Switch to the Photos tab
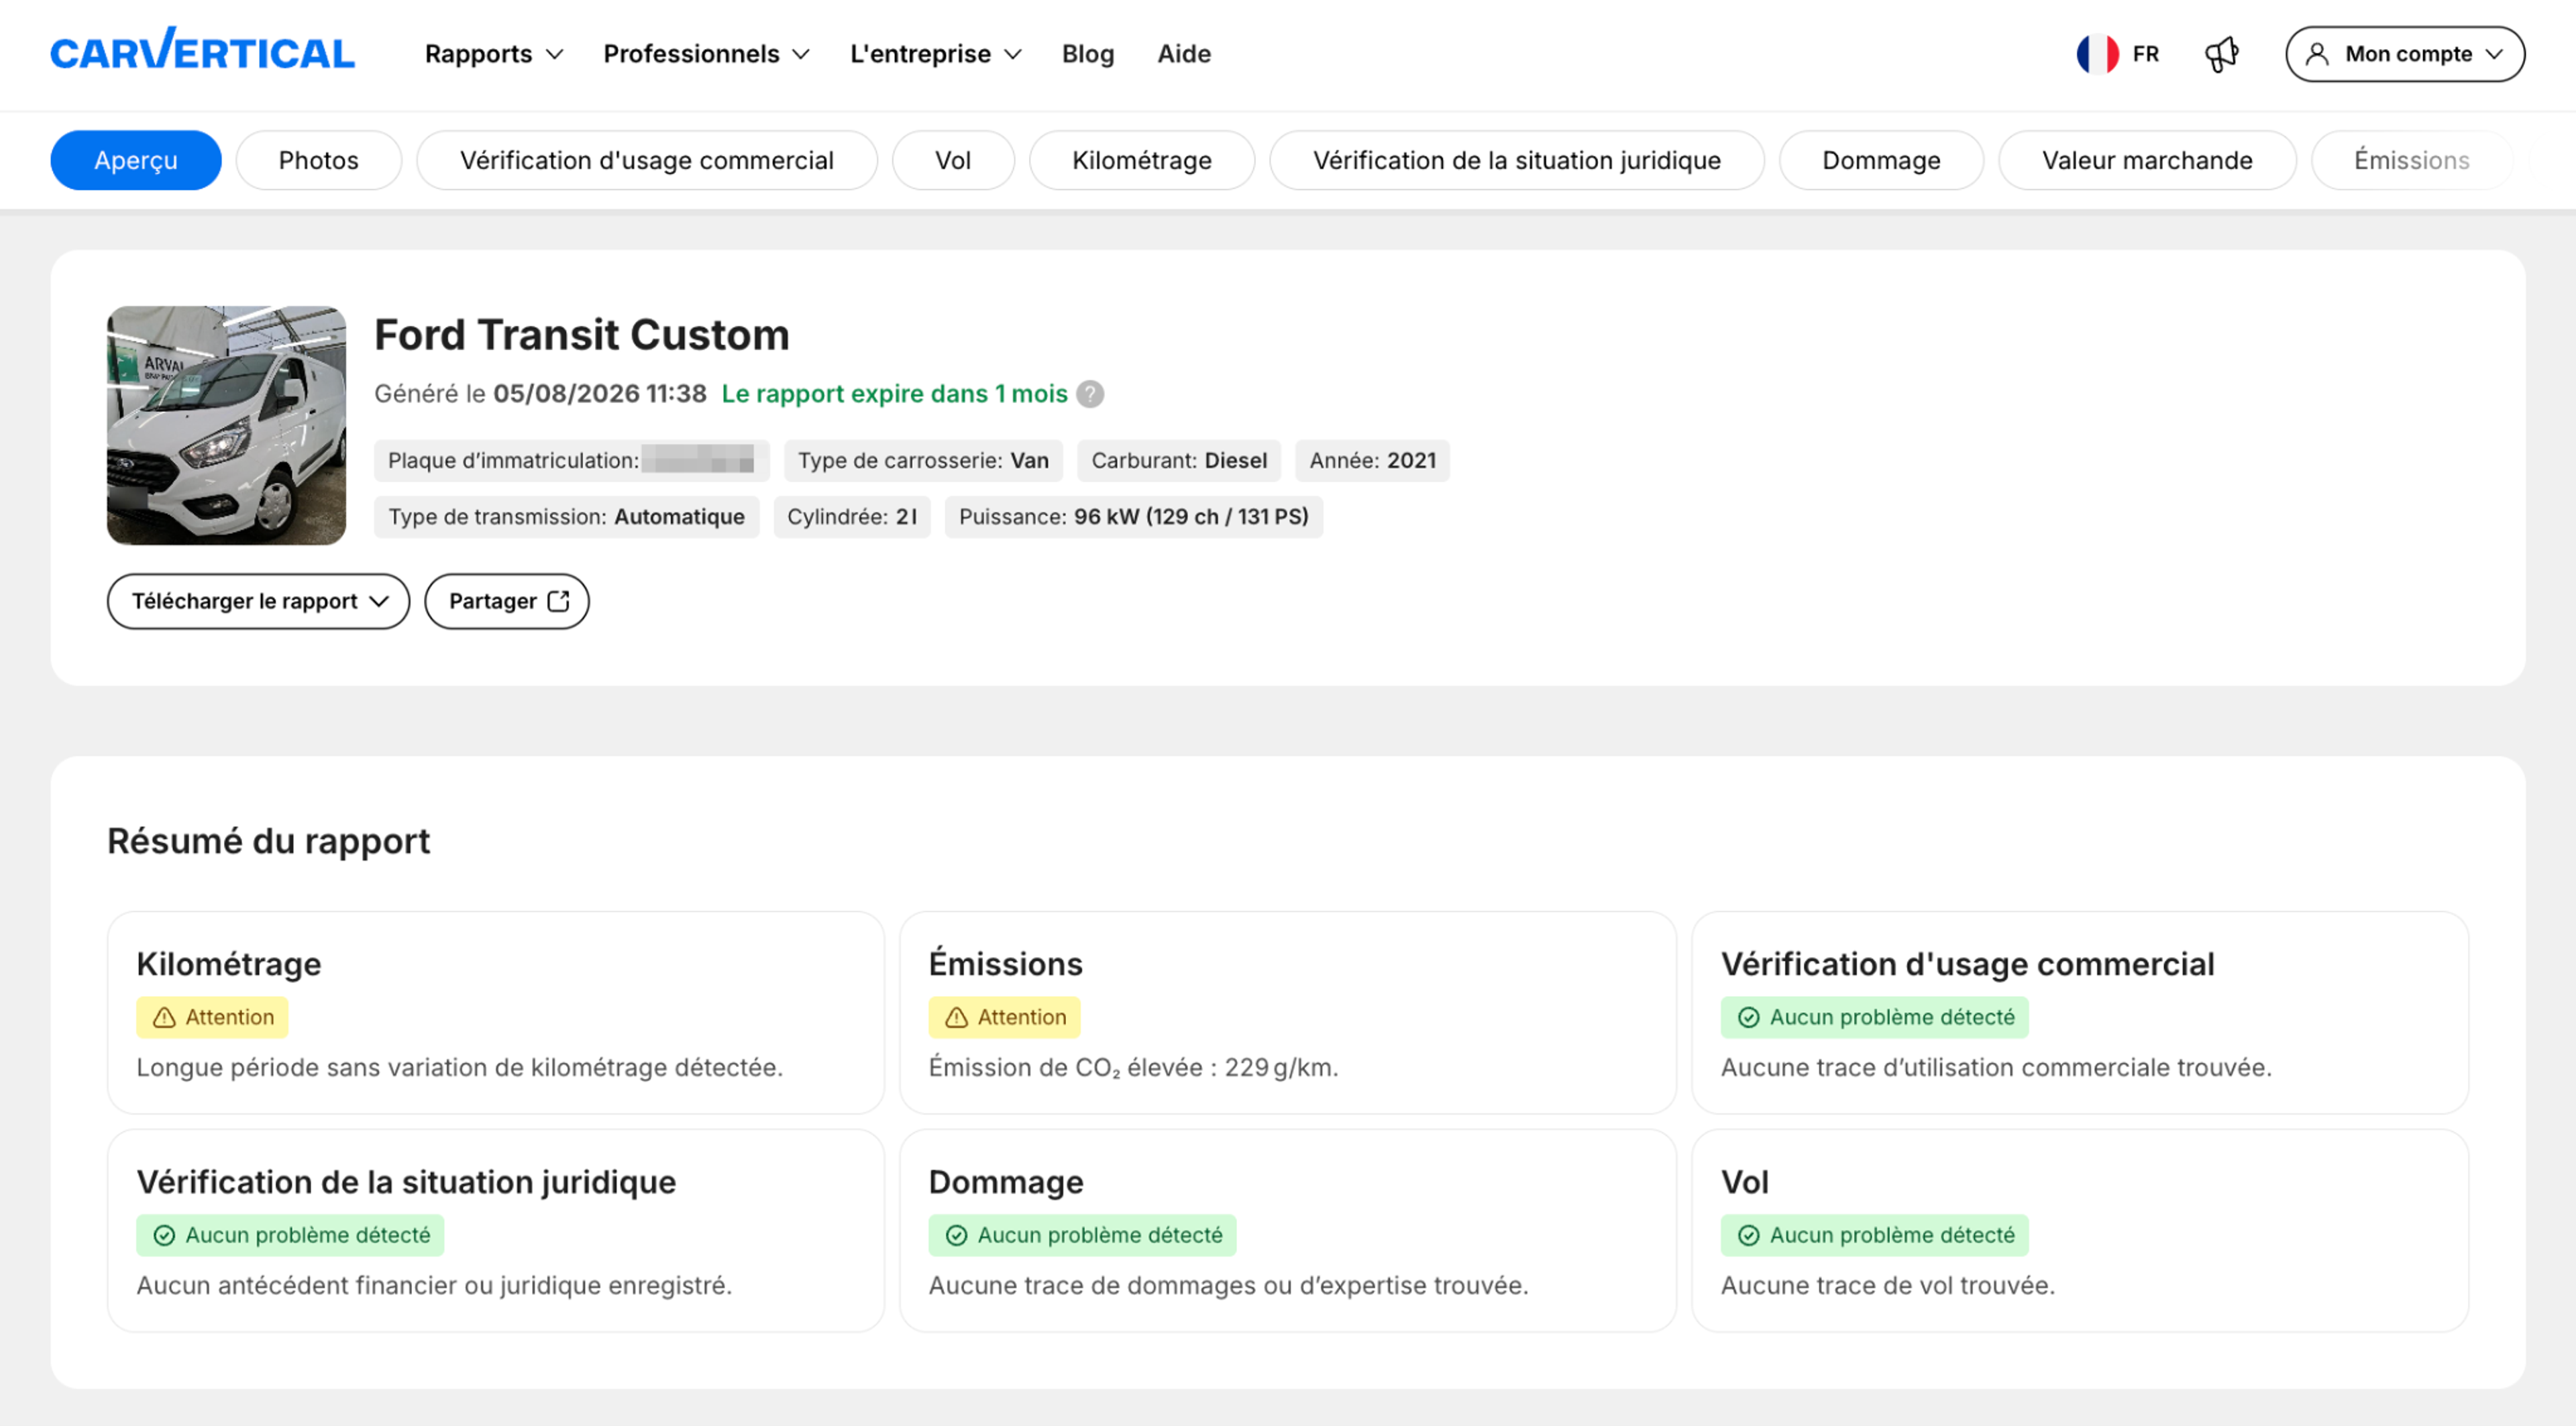2576x1426 pixels. click(318, 160)
